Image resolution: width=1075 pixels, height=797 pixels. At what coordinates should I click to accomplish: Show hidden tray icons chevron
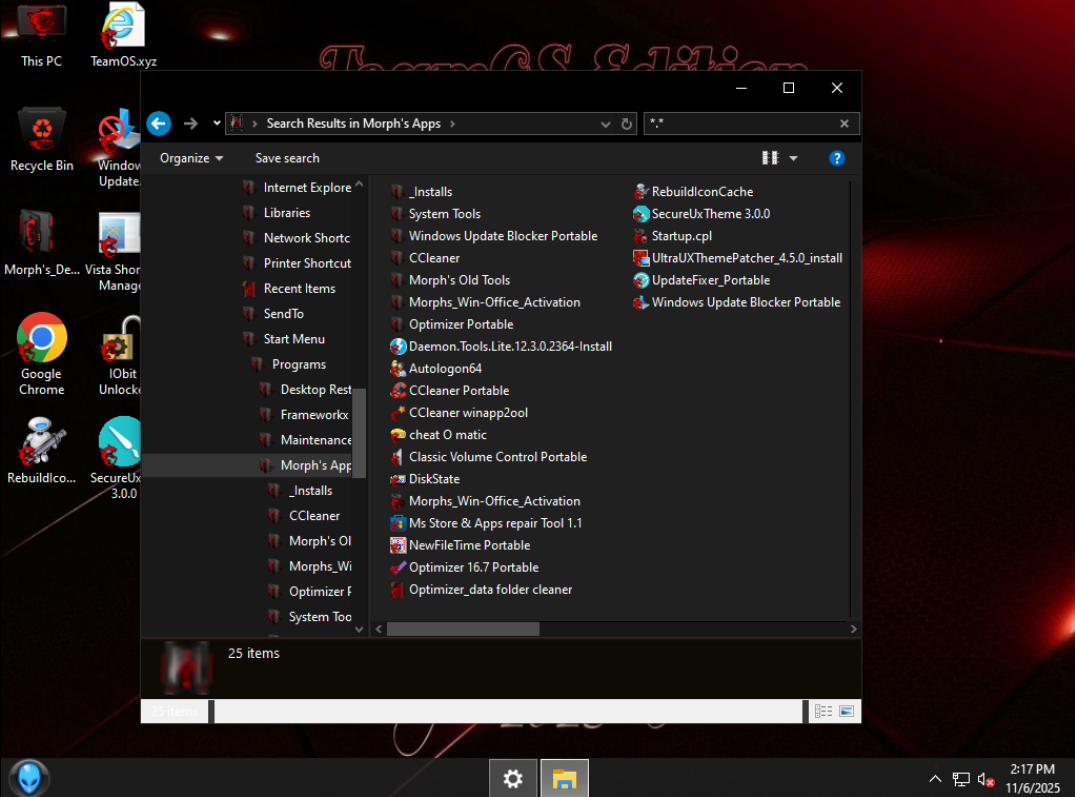935,778
